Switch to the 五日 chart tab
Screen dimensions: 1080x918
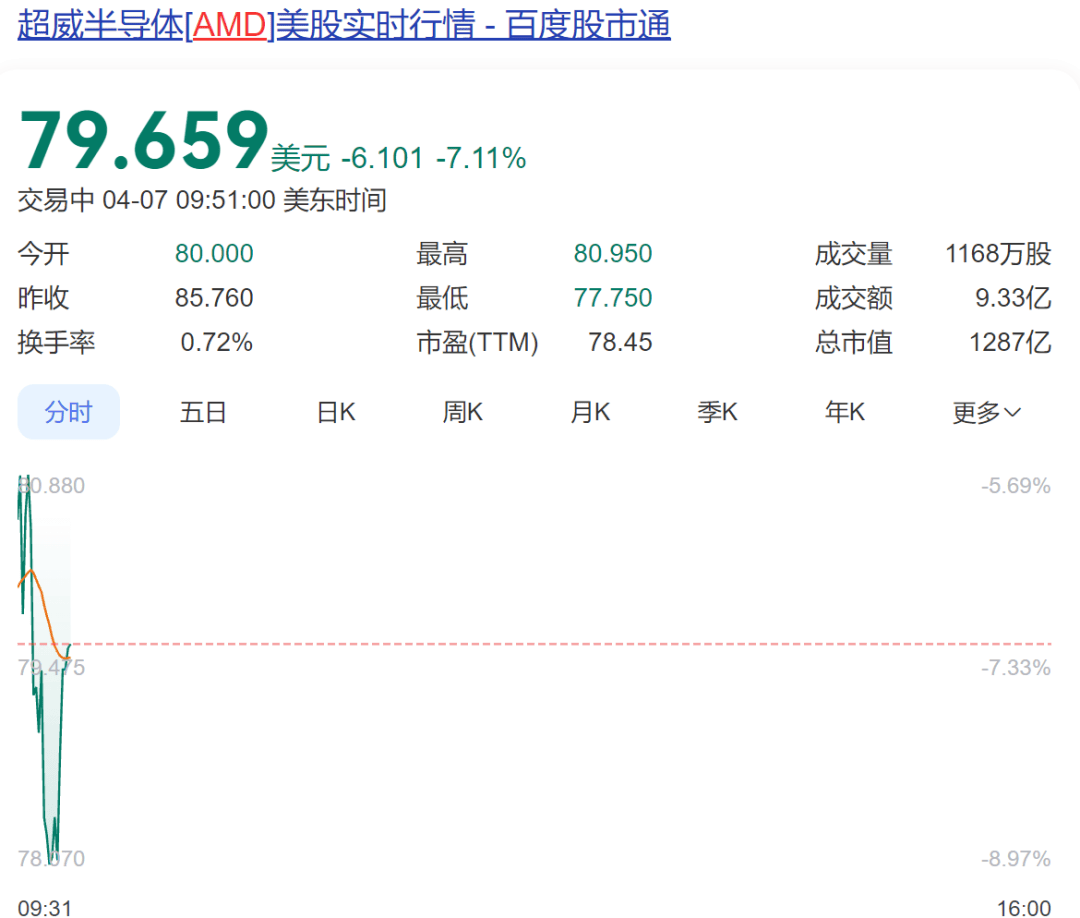coord(203,412)
